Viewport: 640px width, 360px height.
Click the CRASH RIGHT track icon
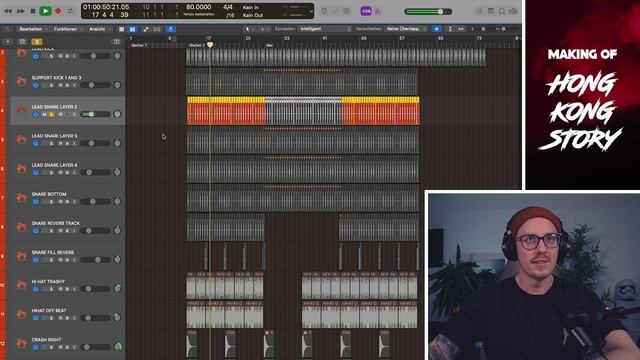(21, 343)
